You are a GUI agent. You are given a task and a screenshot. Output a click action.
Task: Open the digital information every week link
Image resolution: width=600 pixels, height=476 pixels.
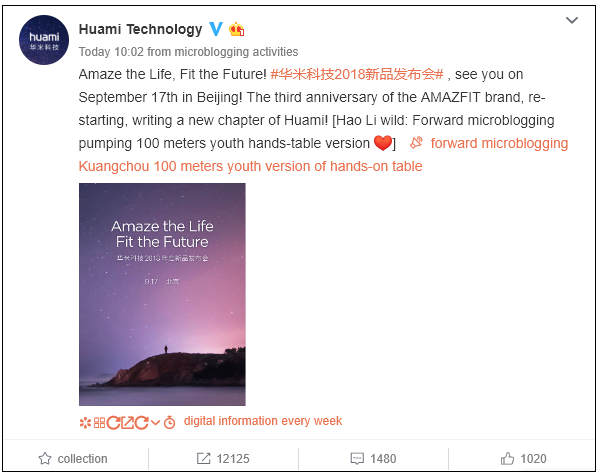(x=262, y=421)
